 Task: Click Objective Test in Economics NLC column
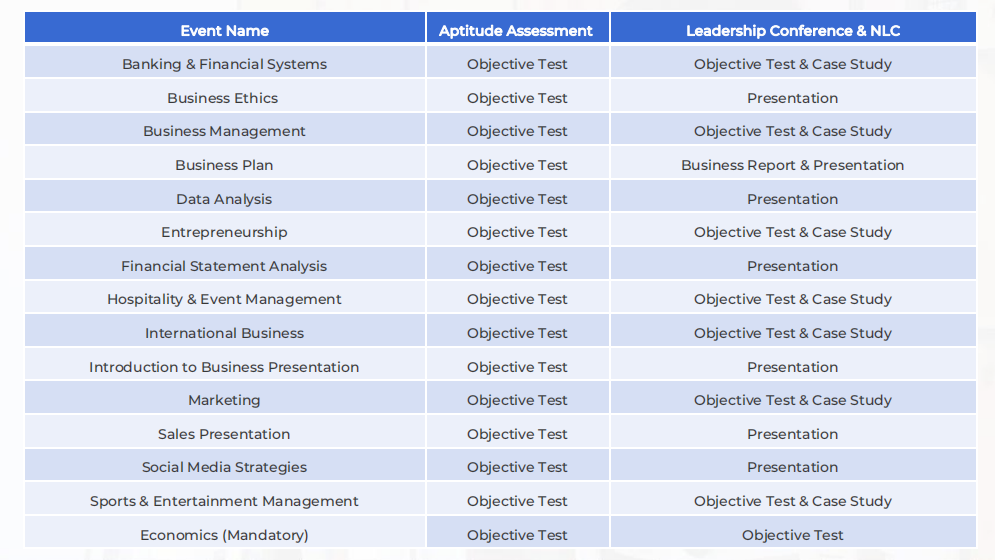tap(793, 535)
